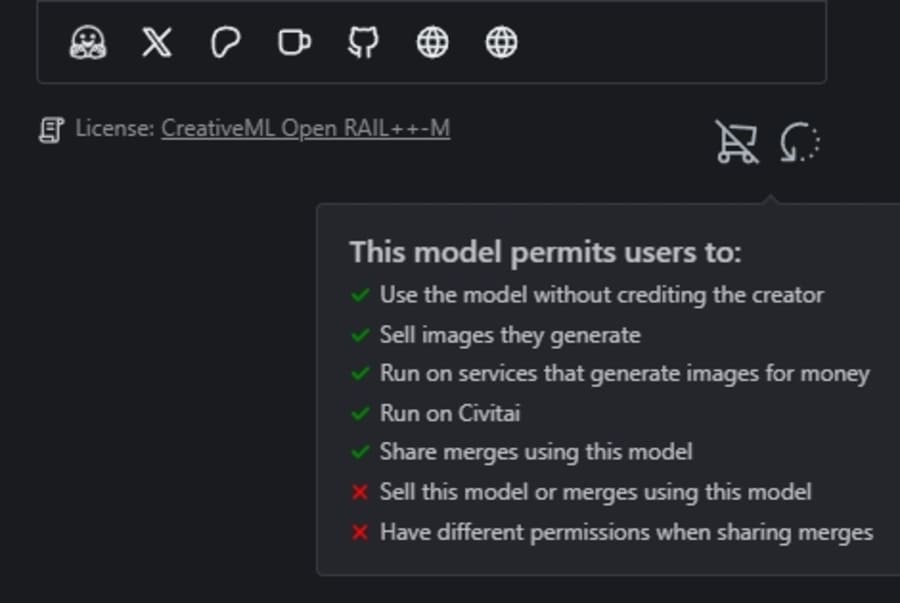
Task: Open the CreativeML Open RAIL++-M license link
Action: coord(305,128)
